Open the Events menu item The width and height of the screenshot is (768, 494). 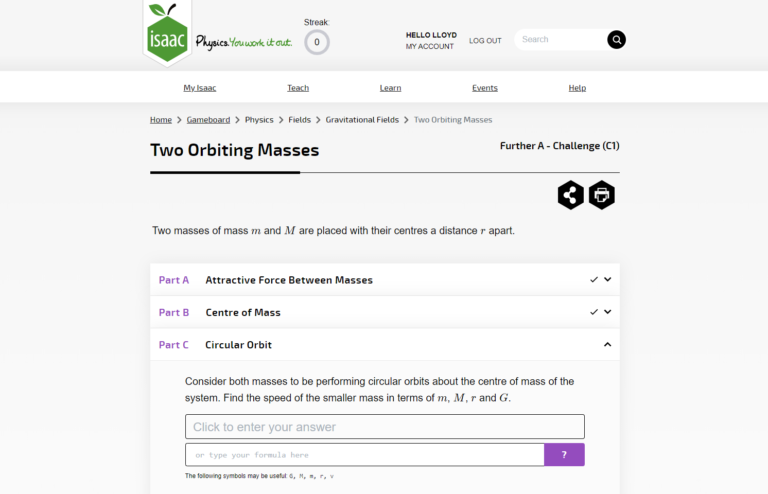[485, 88]
